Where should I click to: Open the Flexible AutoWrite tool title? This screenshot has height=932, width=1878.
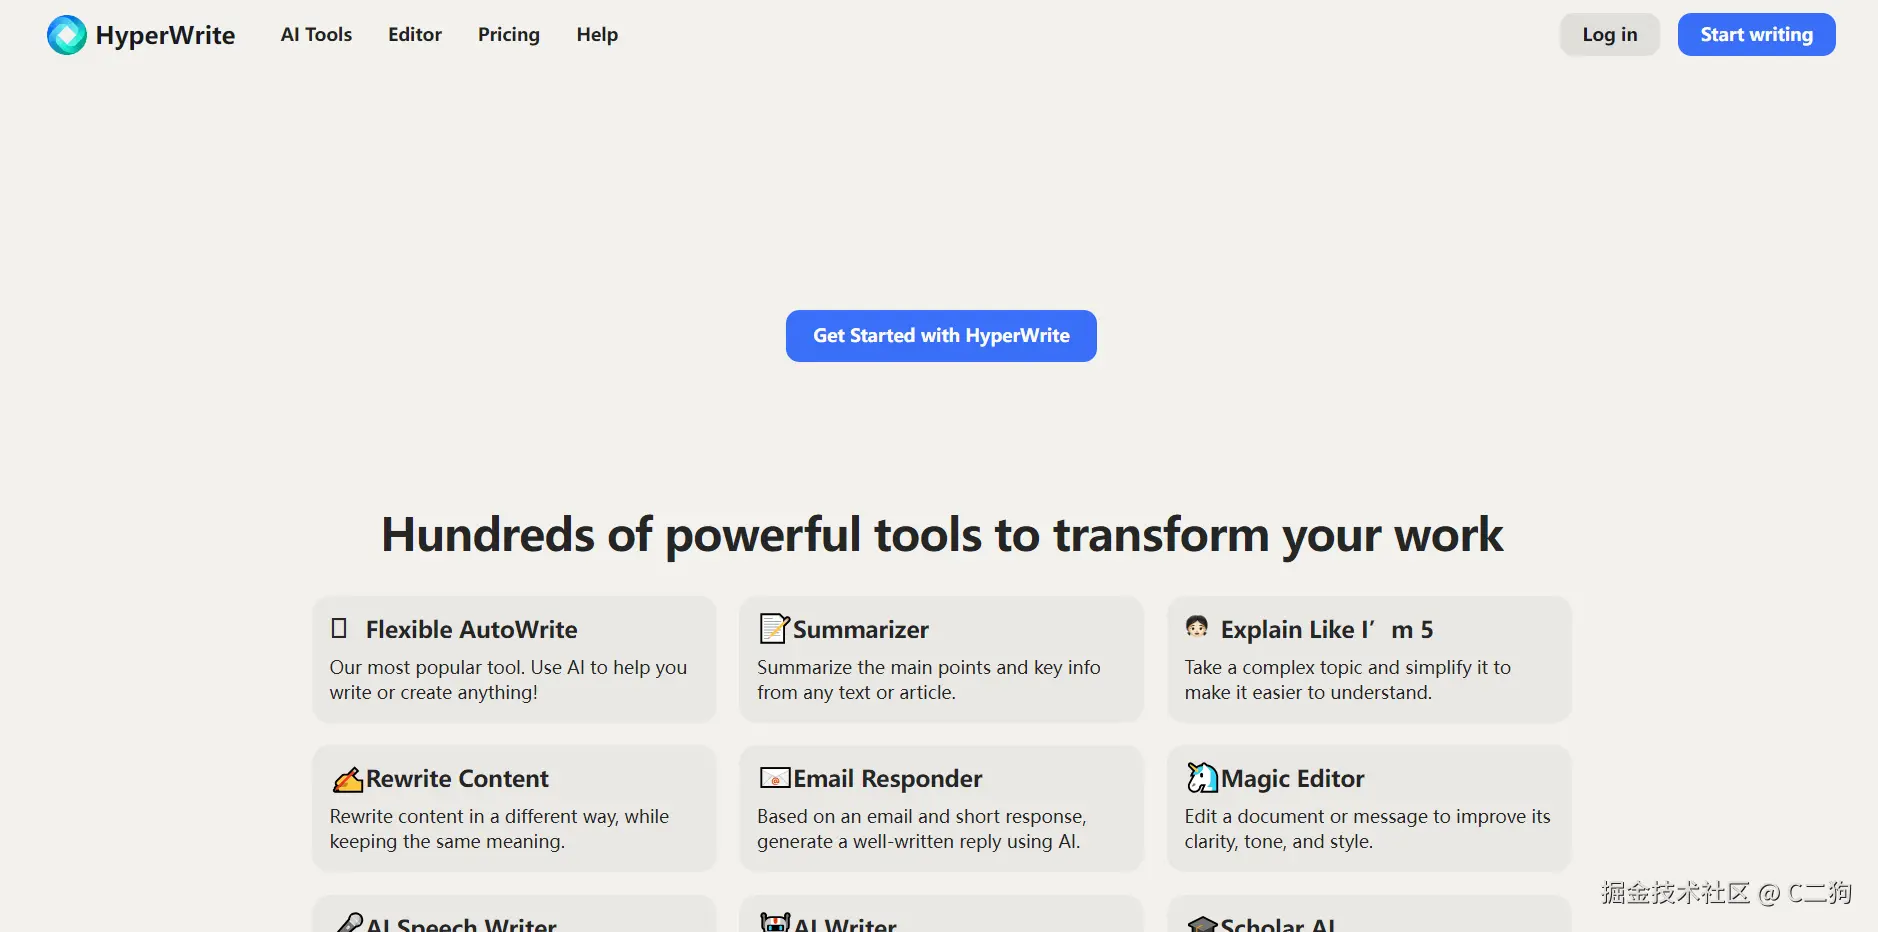click(471, 629)
